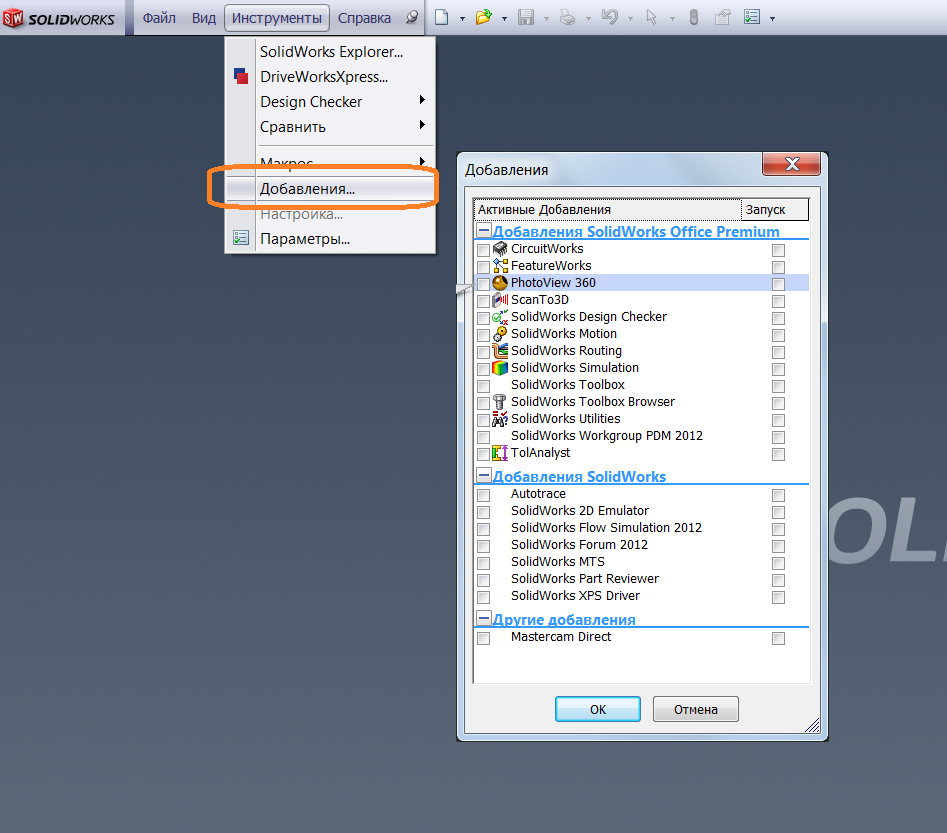Open a file via folder icon
Screen dimensions: 947x833
point(483,18)
